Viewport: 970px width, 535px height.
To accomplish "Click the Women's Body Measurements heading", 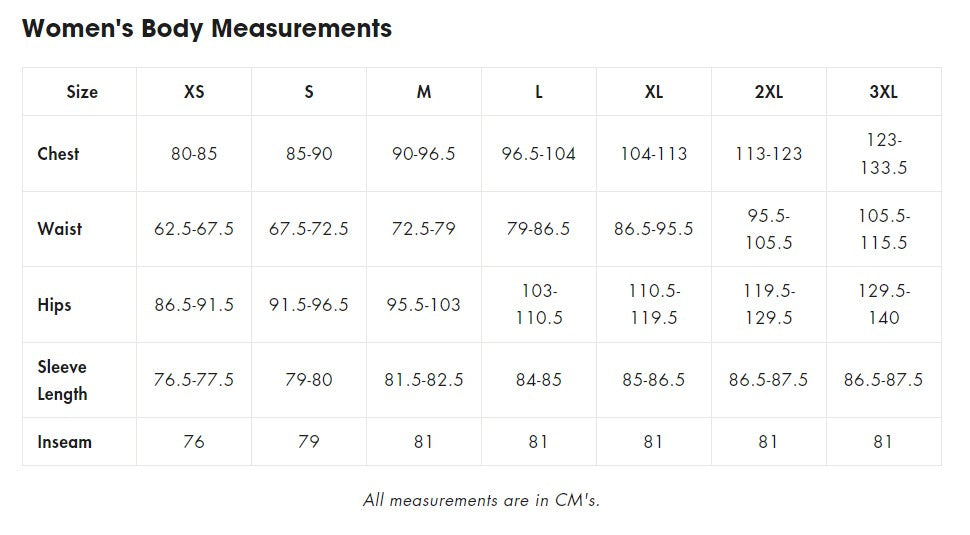I will click(x=207, y=29).
